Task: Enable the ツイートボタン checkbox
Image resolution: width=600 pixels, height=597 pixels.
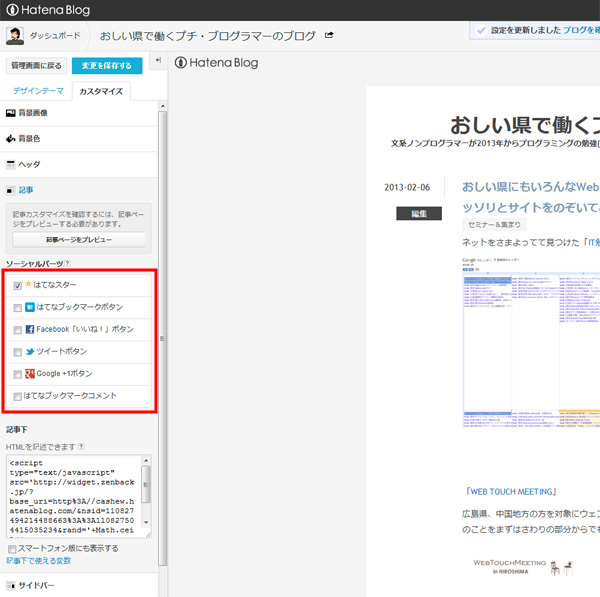Action: (x=17, y=352)
